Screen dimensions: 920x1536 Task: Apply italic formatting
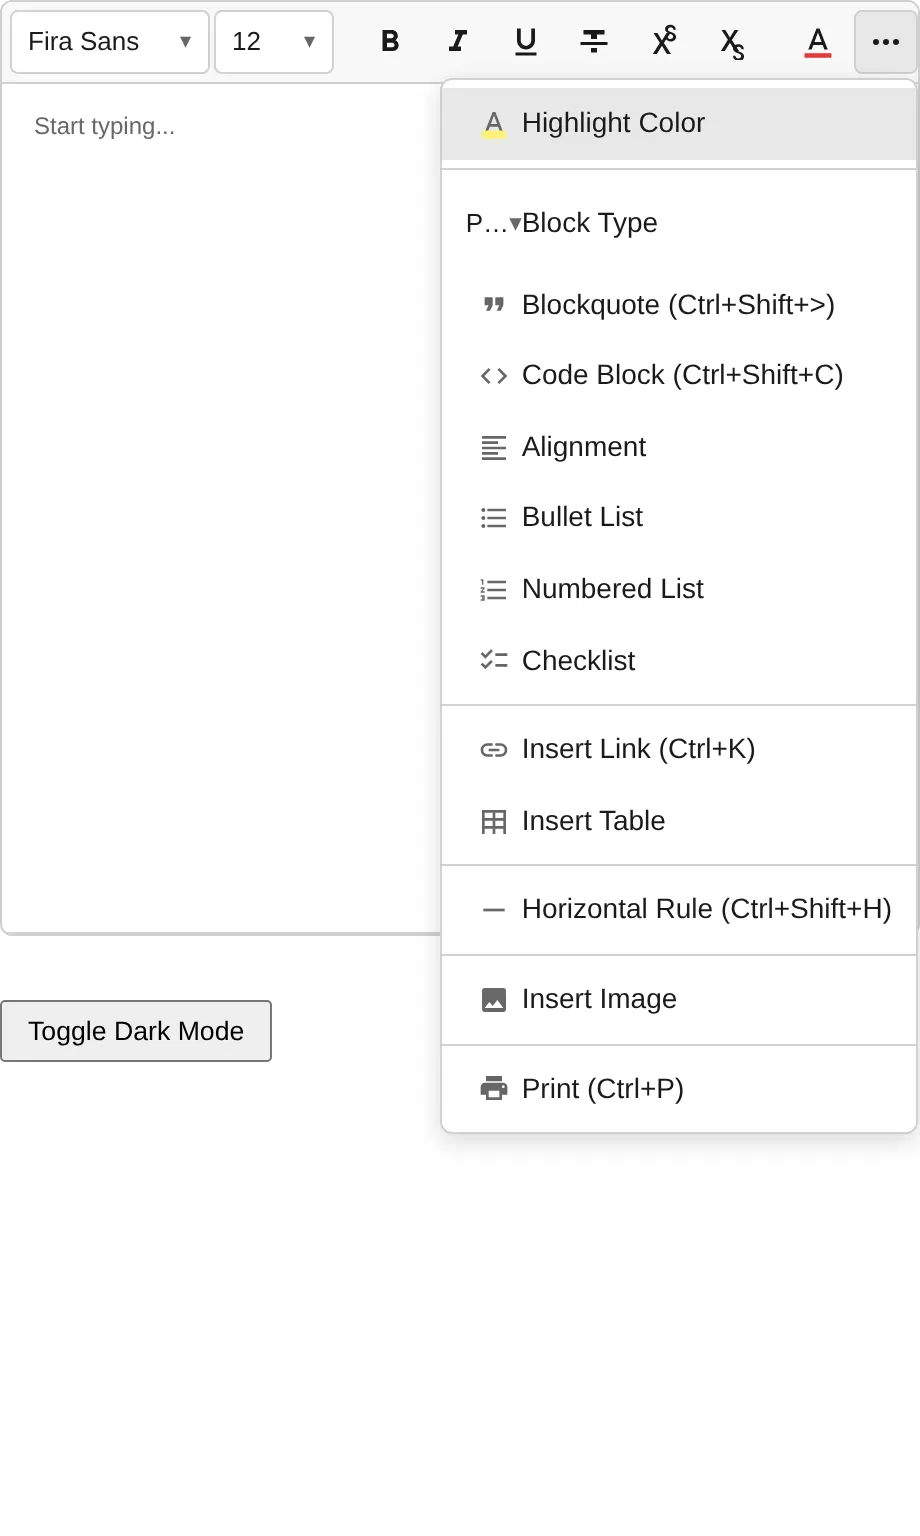click(x=457, y=41)
